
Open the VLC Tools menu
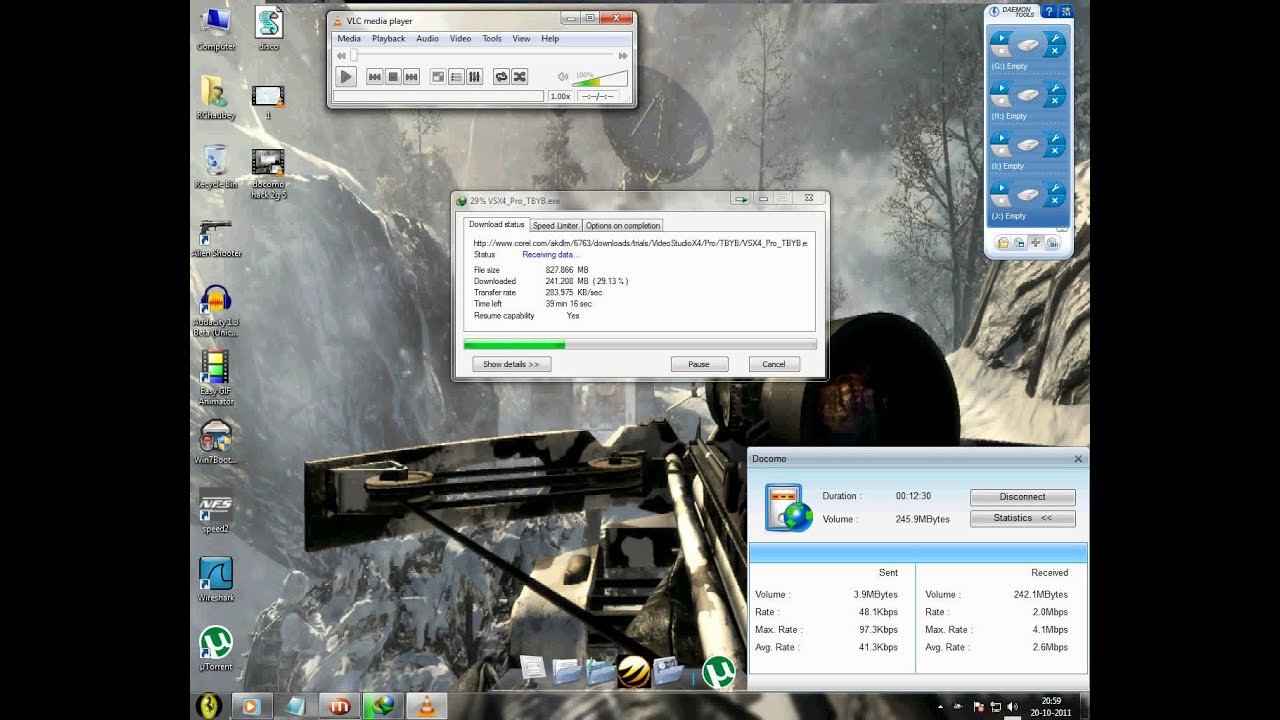(492, 39)
